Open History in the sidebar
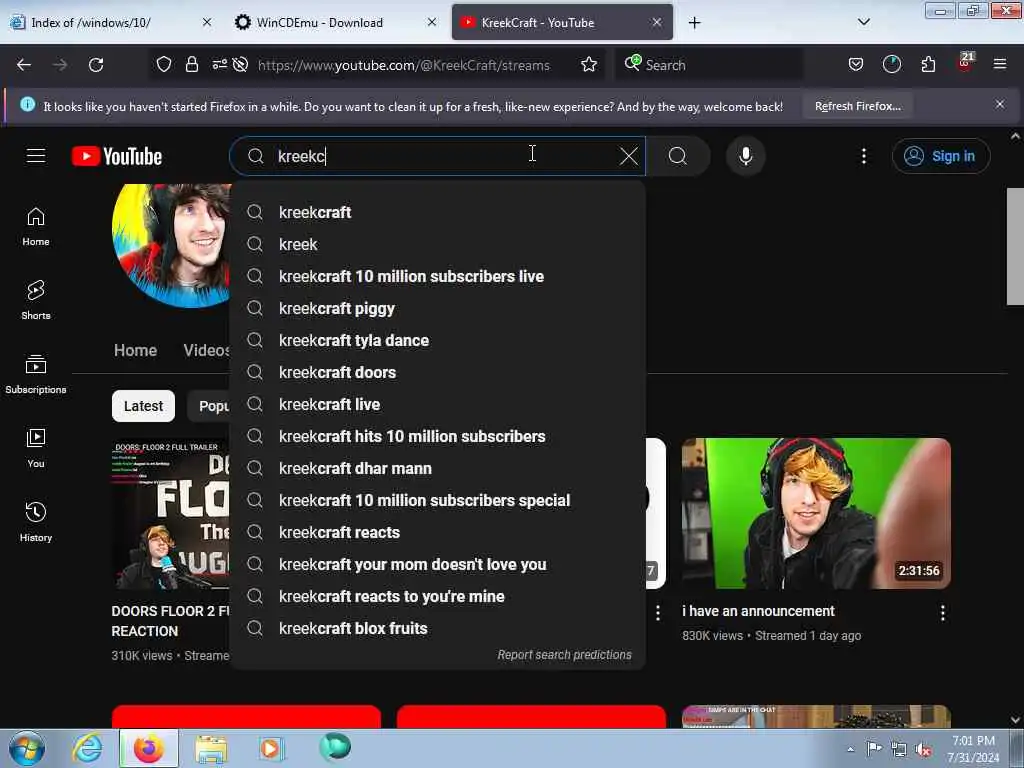 tap(36, 522)
